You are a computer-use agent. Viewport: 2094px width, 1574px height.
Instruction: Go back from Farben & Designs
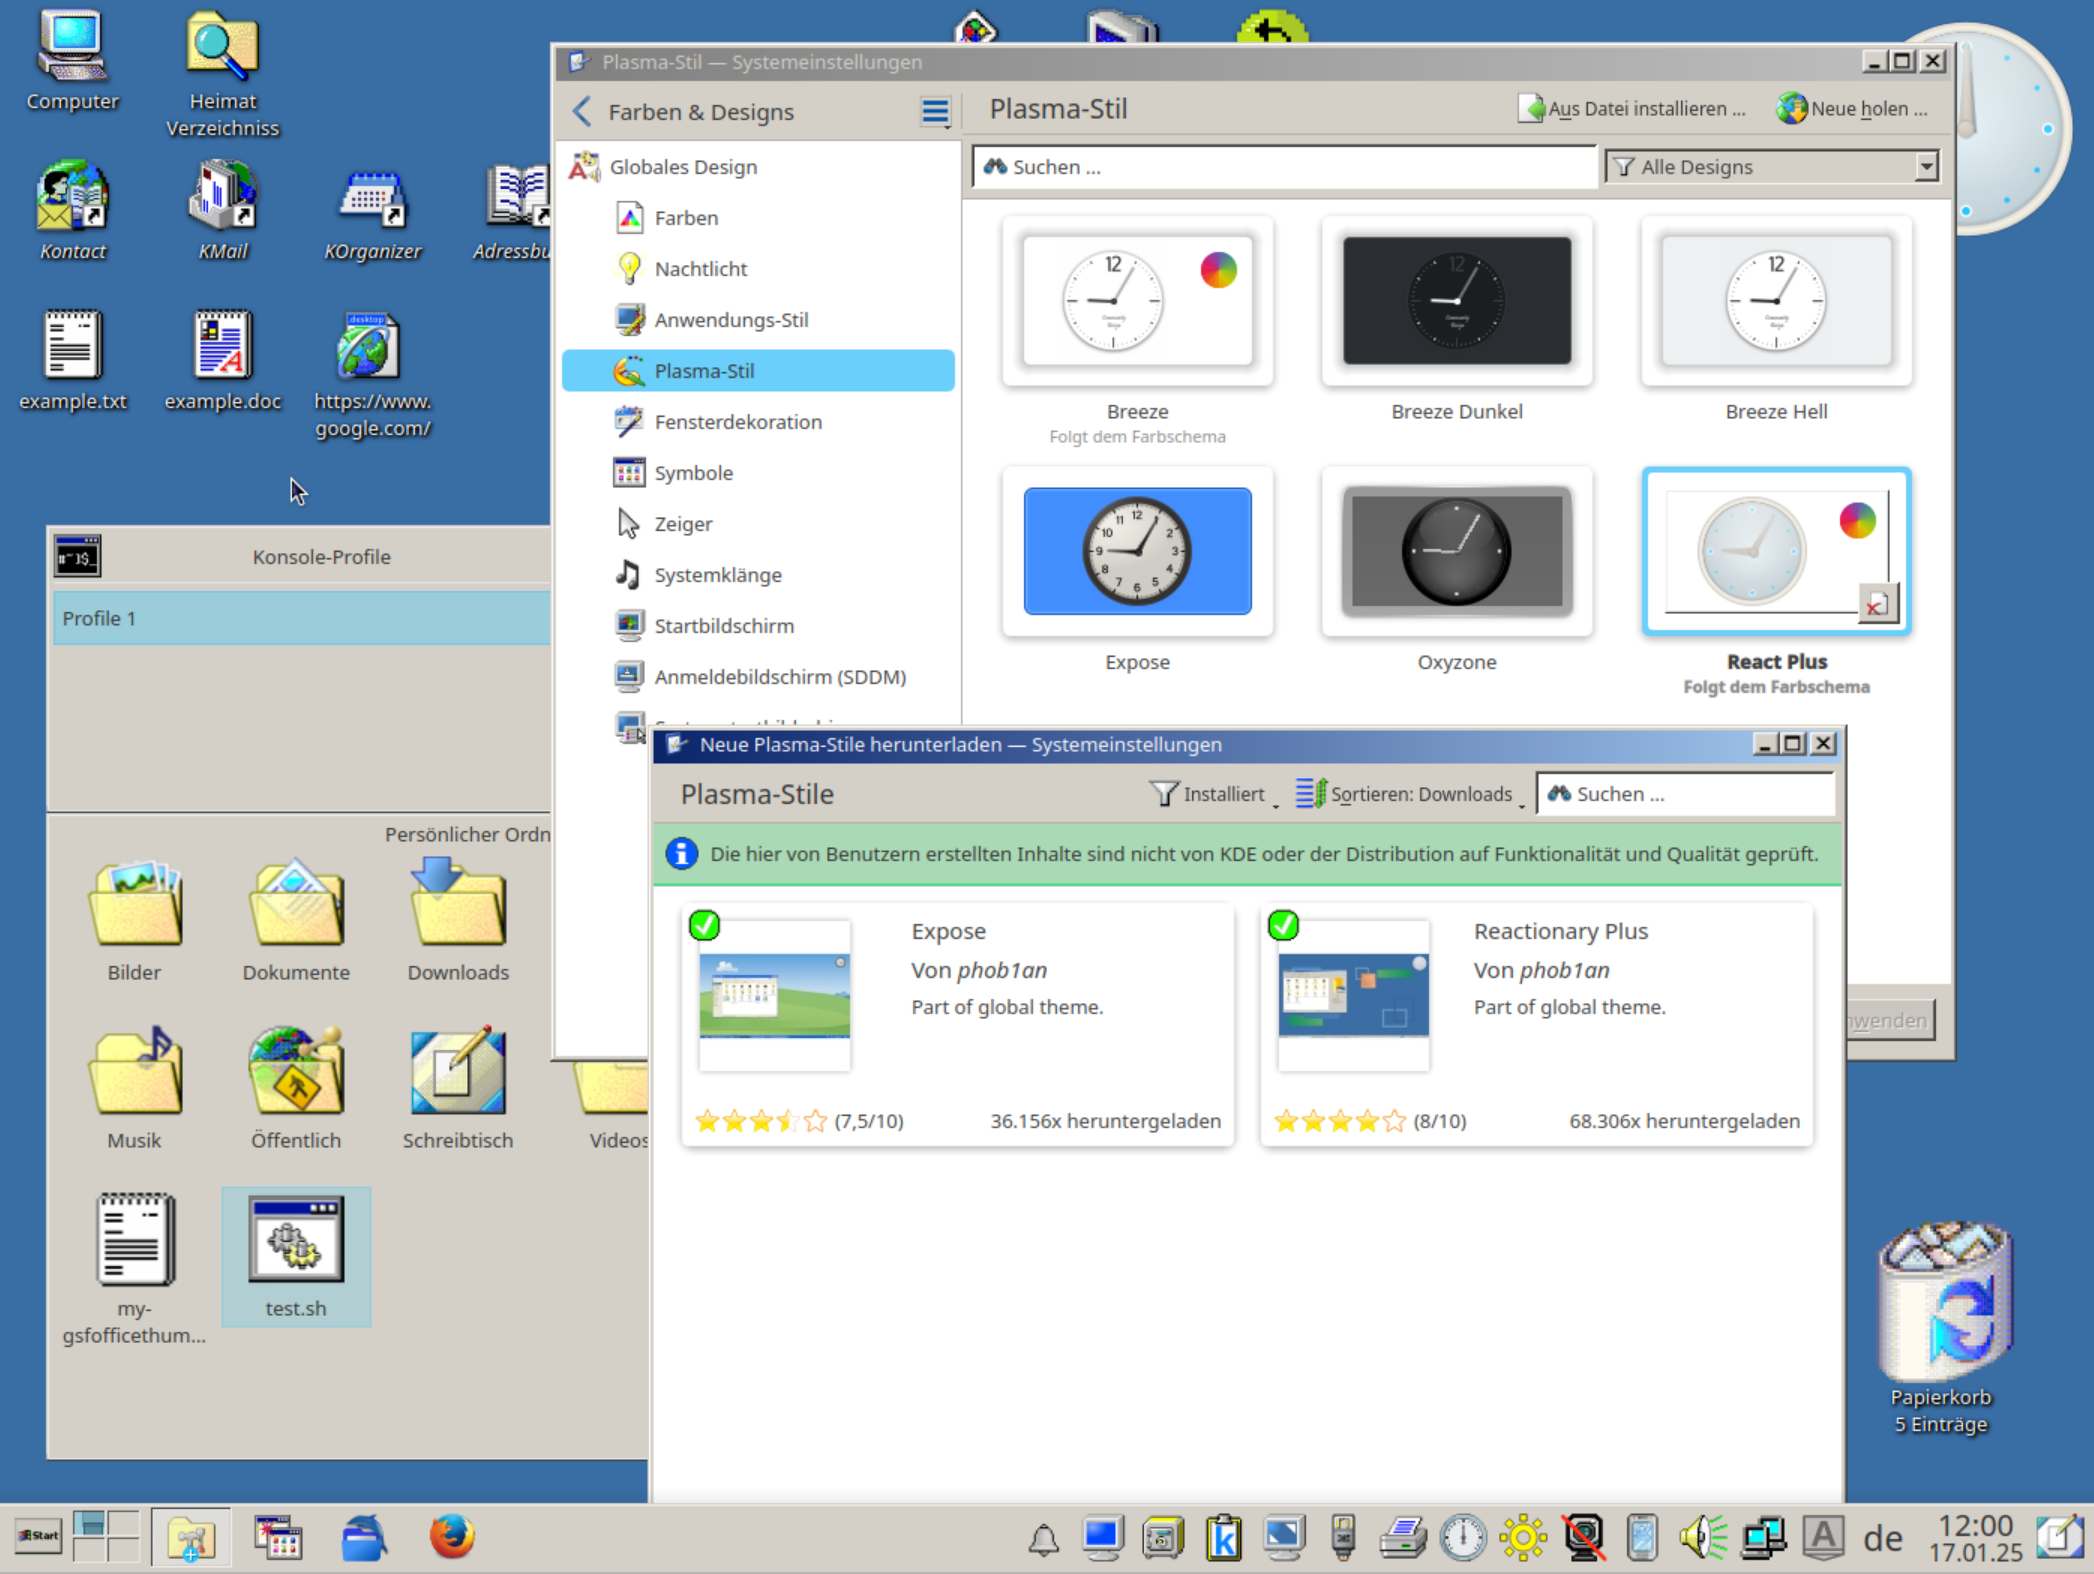click(x=582, y=111)
